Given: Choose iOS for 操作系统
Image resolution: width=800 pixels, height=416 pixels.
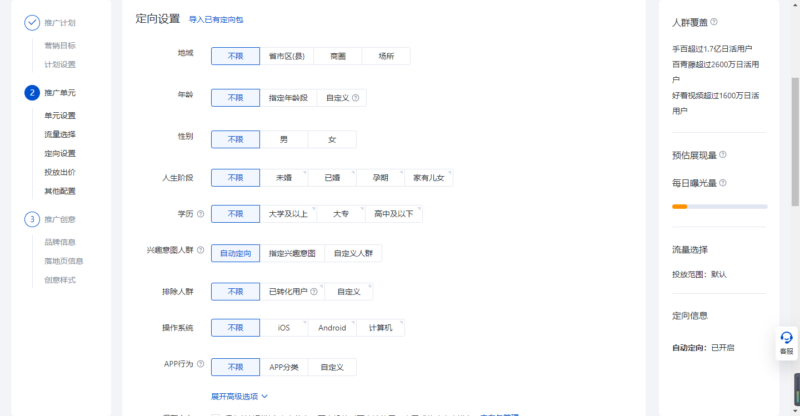Looking at the screenshot, I should [283, 327].
